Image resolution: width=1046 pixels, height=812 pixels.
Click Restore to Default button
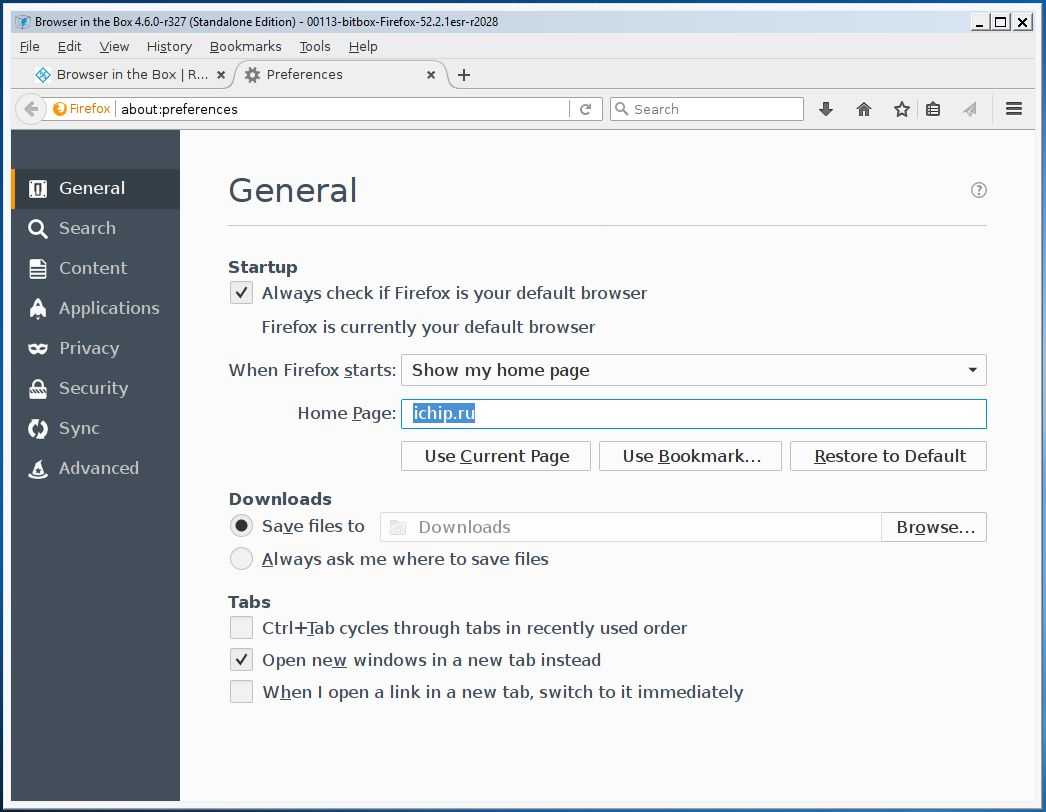point(888,456)
